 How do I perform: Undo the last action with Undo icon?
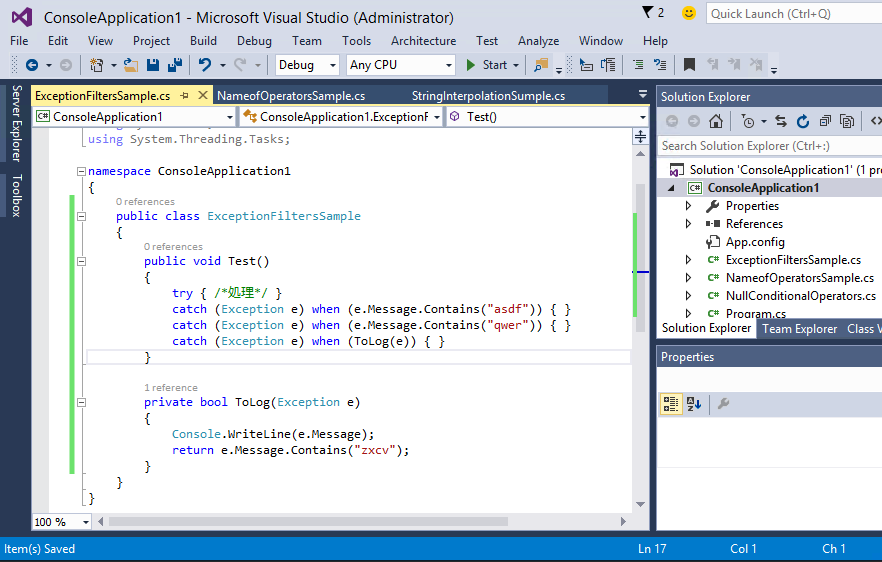click(205, 65)
